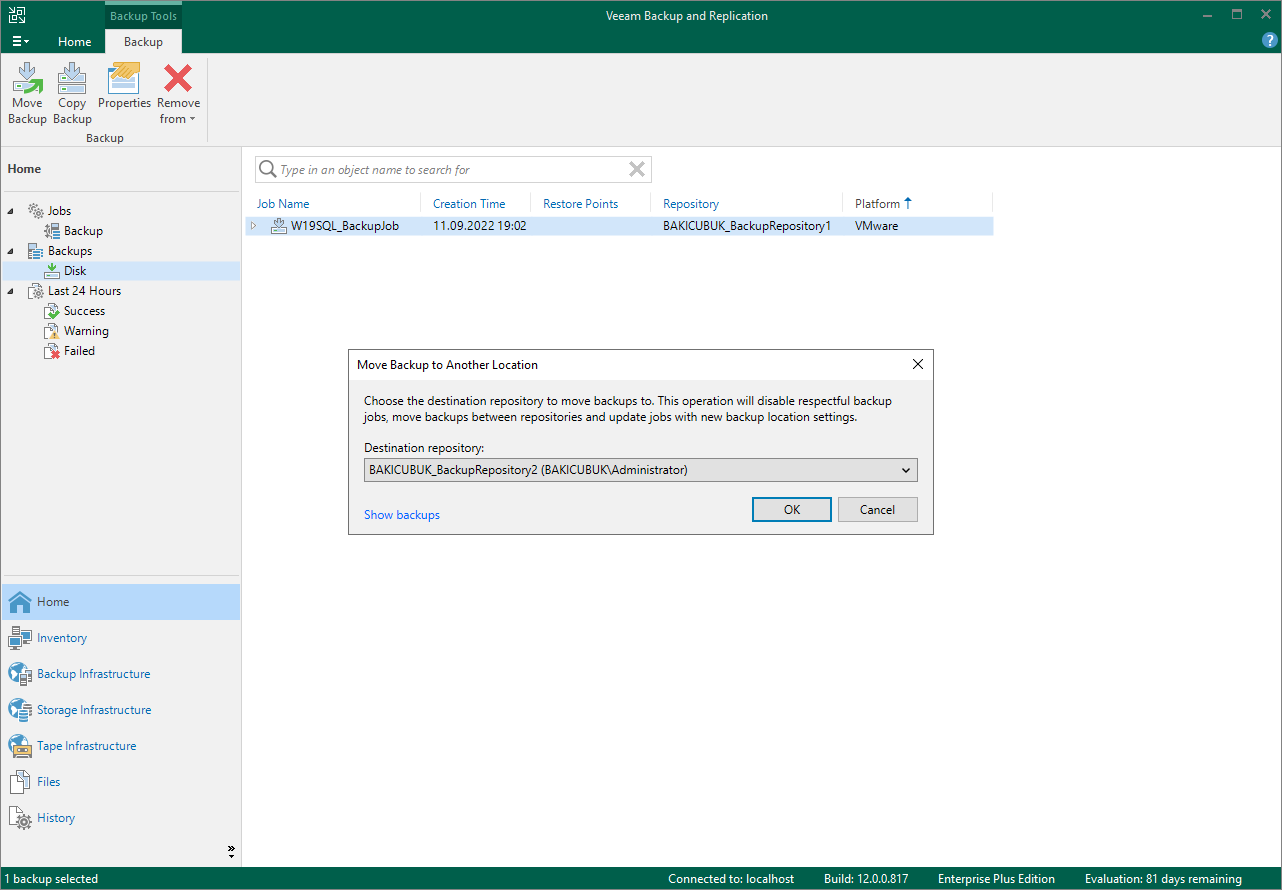Click the Jobs gear icon in tree

pyautogui.click(x=36, y=211)
